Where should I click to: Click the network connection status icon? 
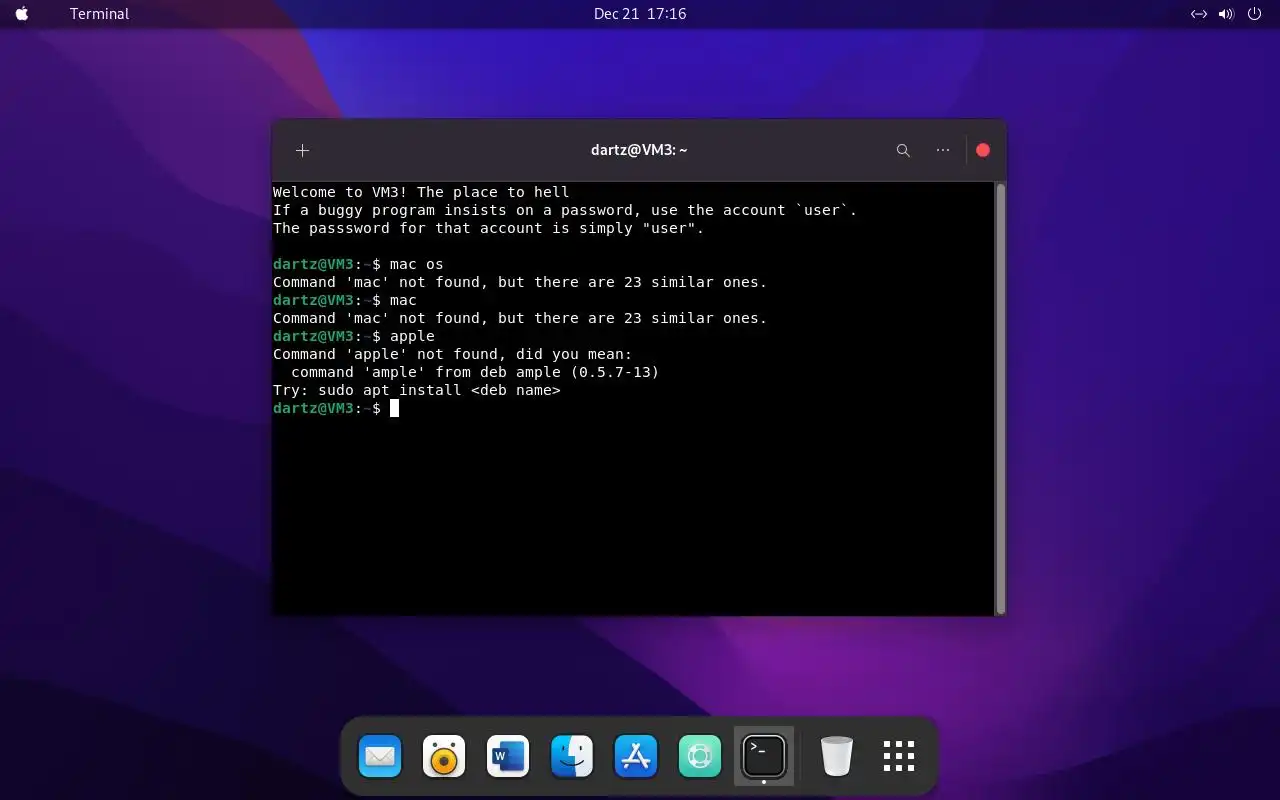1199,14
